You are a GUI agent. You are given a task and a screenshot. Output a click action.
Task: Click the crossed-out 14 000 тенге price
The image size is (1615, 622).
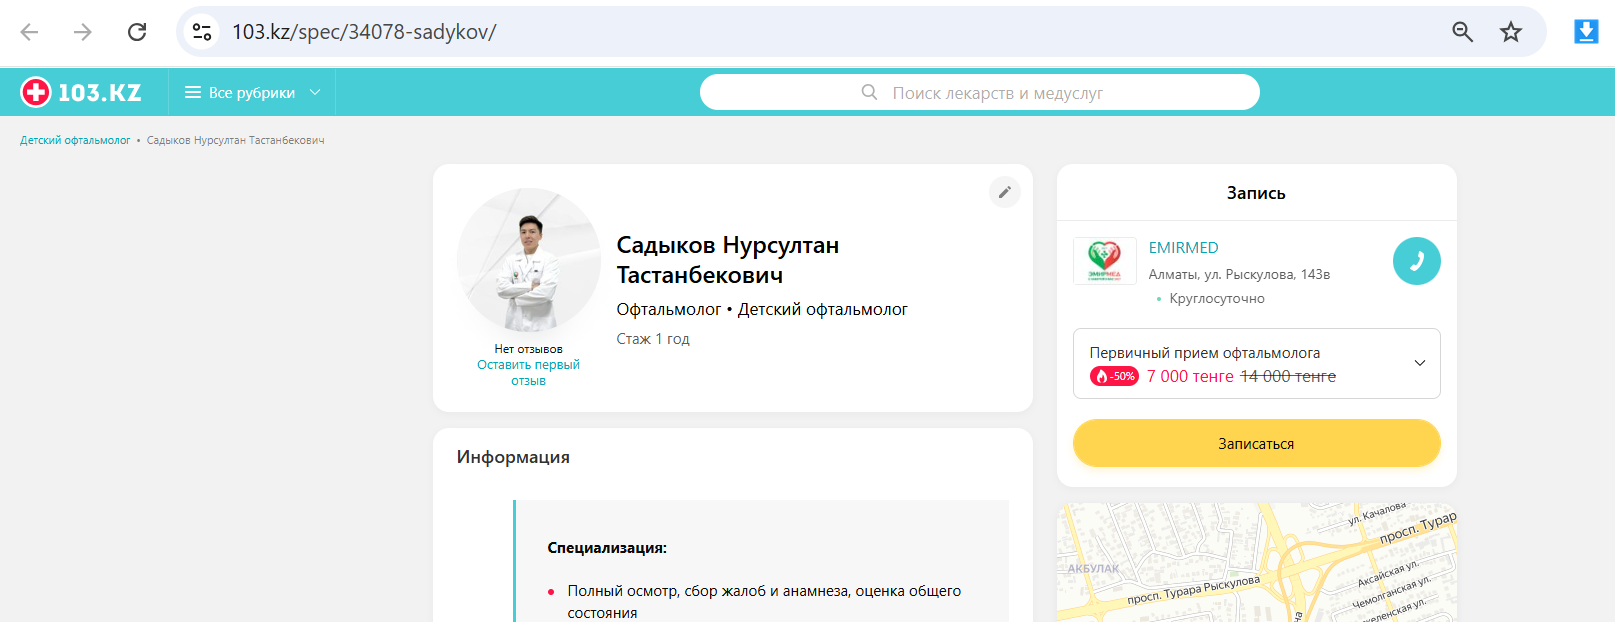click(1288, 377)
